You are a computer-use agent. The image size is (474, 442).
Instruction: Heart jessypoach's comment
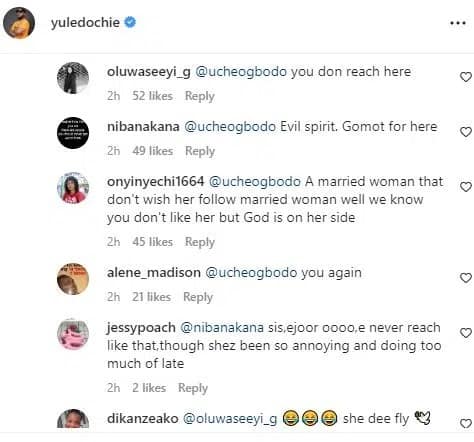[x=466, y=333]
